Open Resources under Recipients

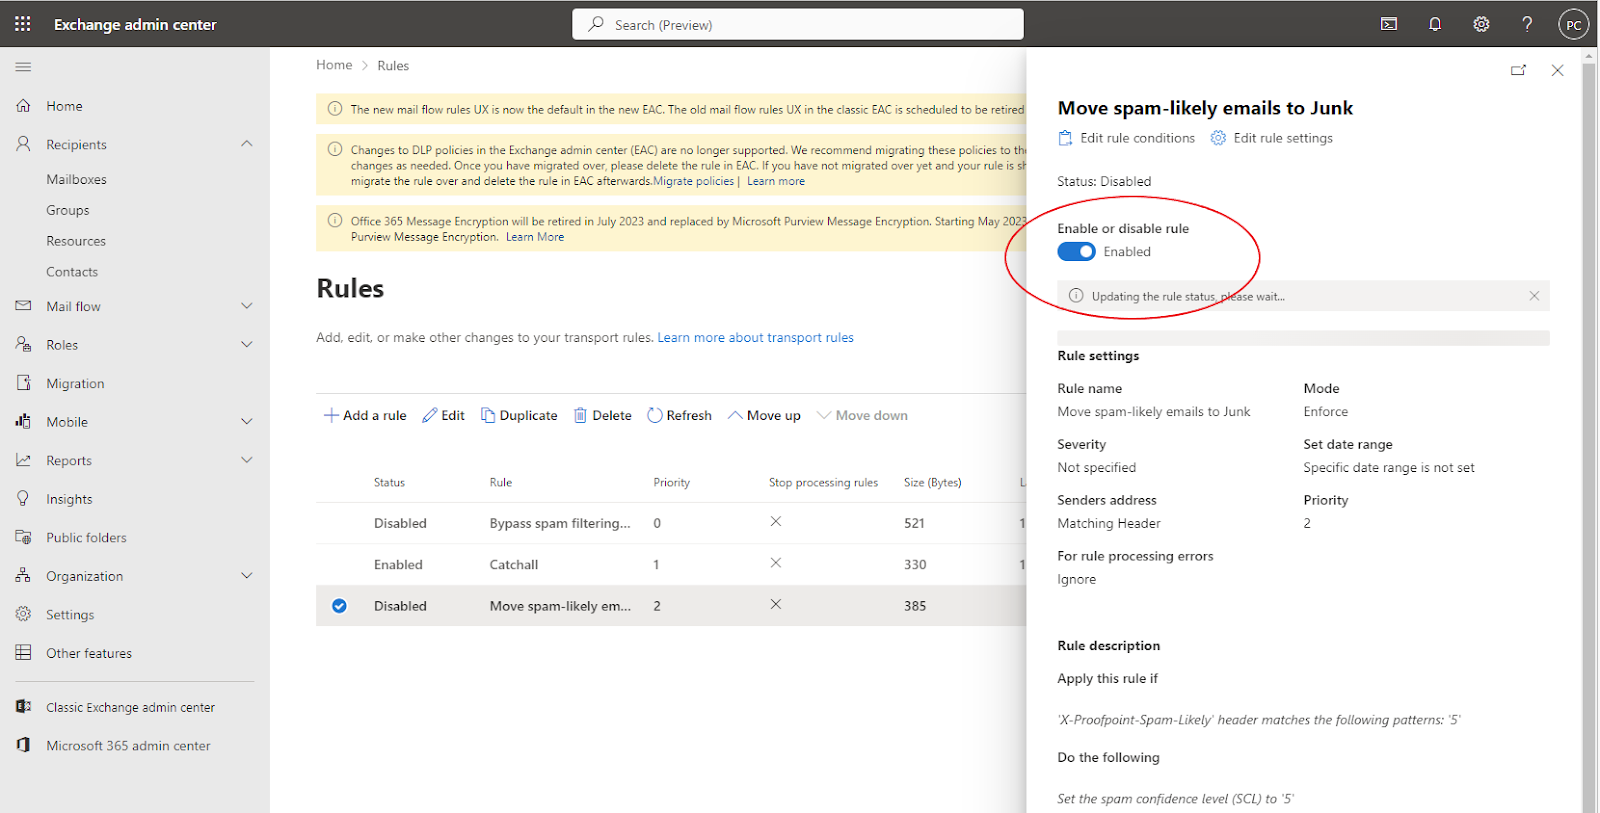click(x=76, y=241)
